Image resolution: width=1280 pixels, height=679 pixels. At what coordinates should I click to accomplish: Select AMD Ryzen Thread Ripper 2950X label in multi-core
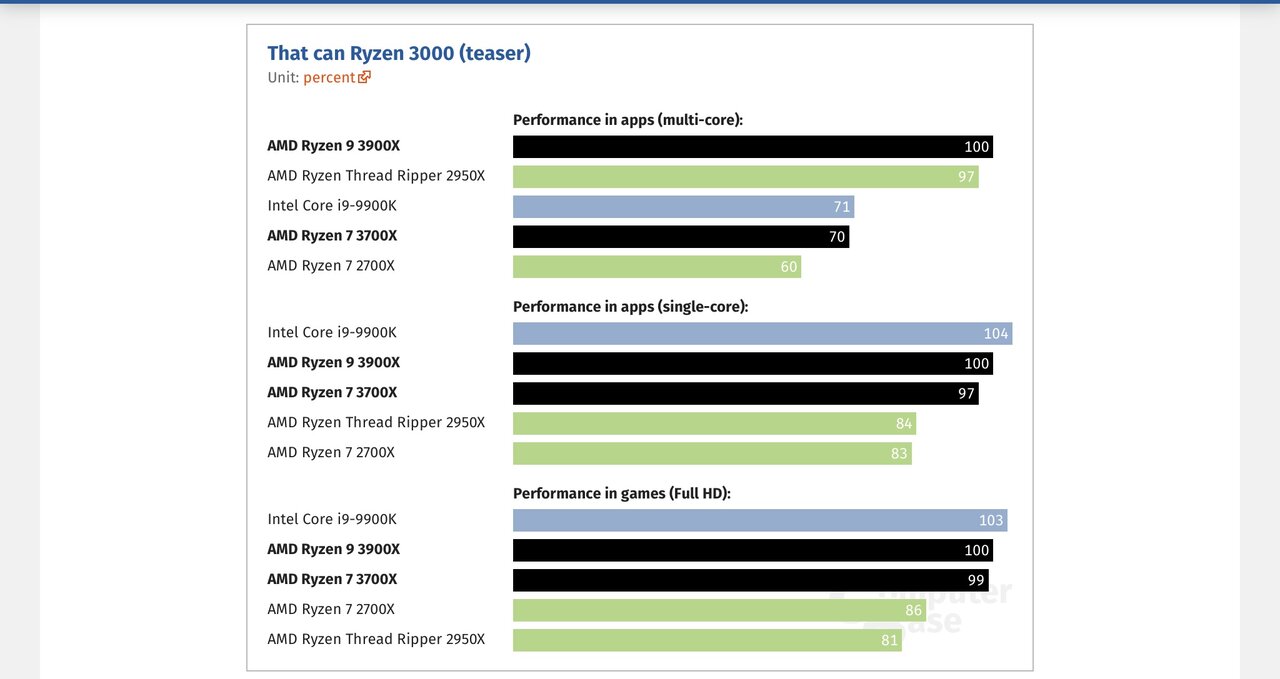[x=376, y=176]
